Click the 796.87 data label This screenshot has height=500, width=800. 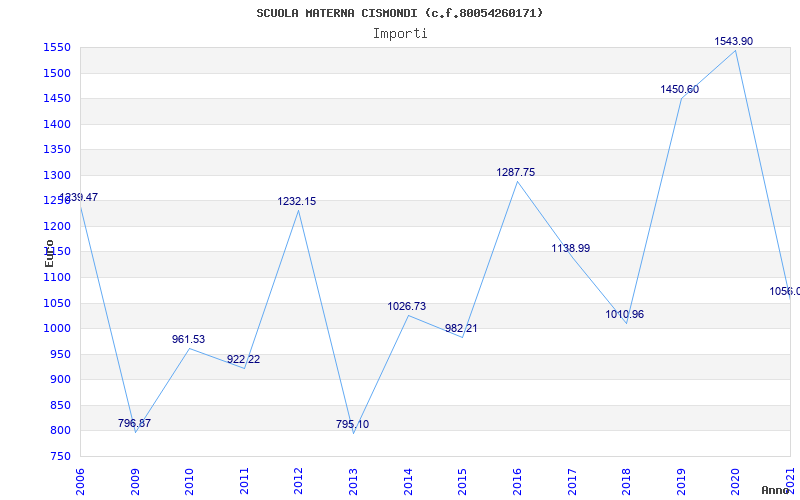[x=134, y=423]
